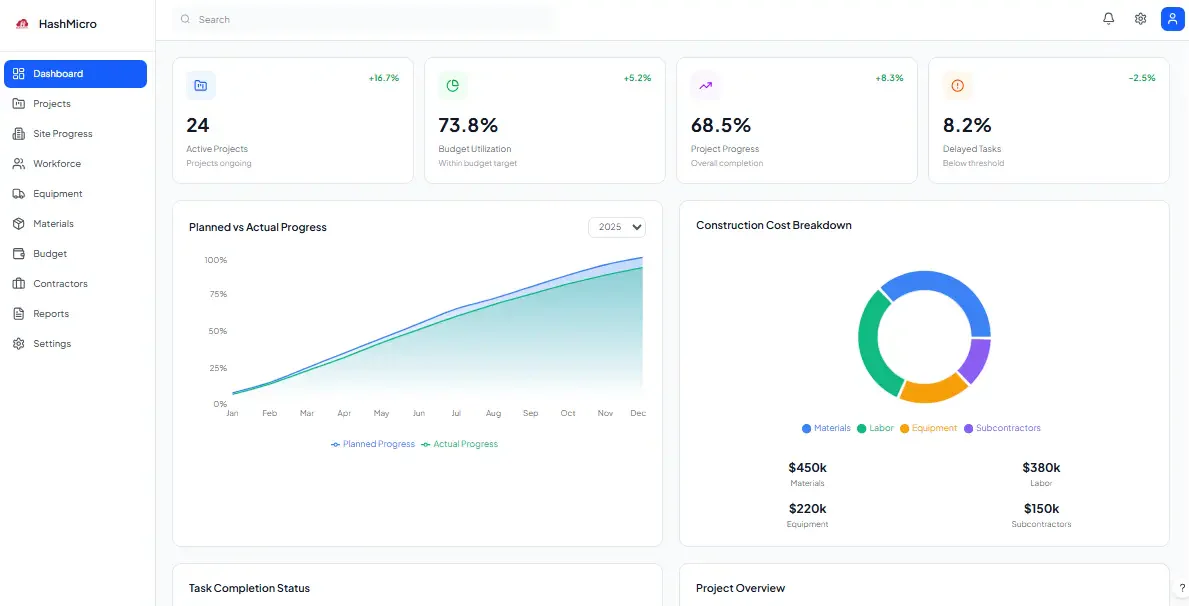Click the Project Overview heading
The image size is (1189, 606).
point(740,589)
